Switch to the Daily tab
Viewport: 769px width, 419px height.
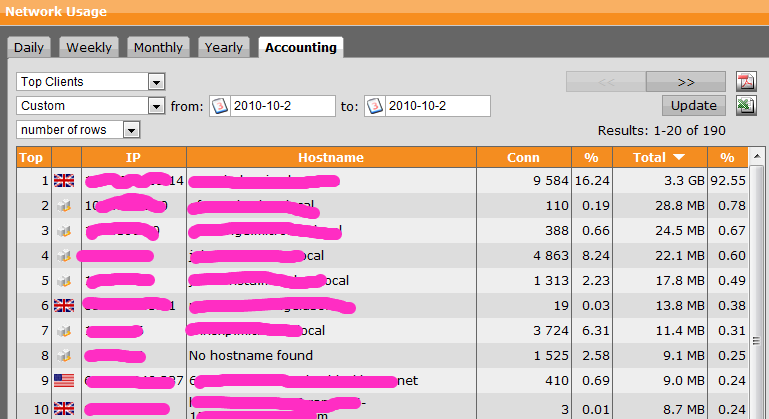pyautogui.click(x=30, y=47)
